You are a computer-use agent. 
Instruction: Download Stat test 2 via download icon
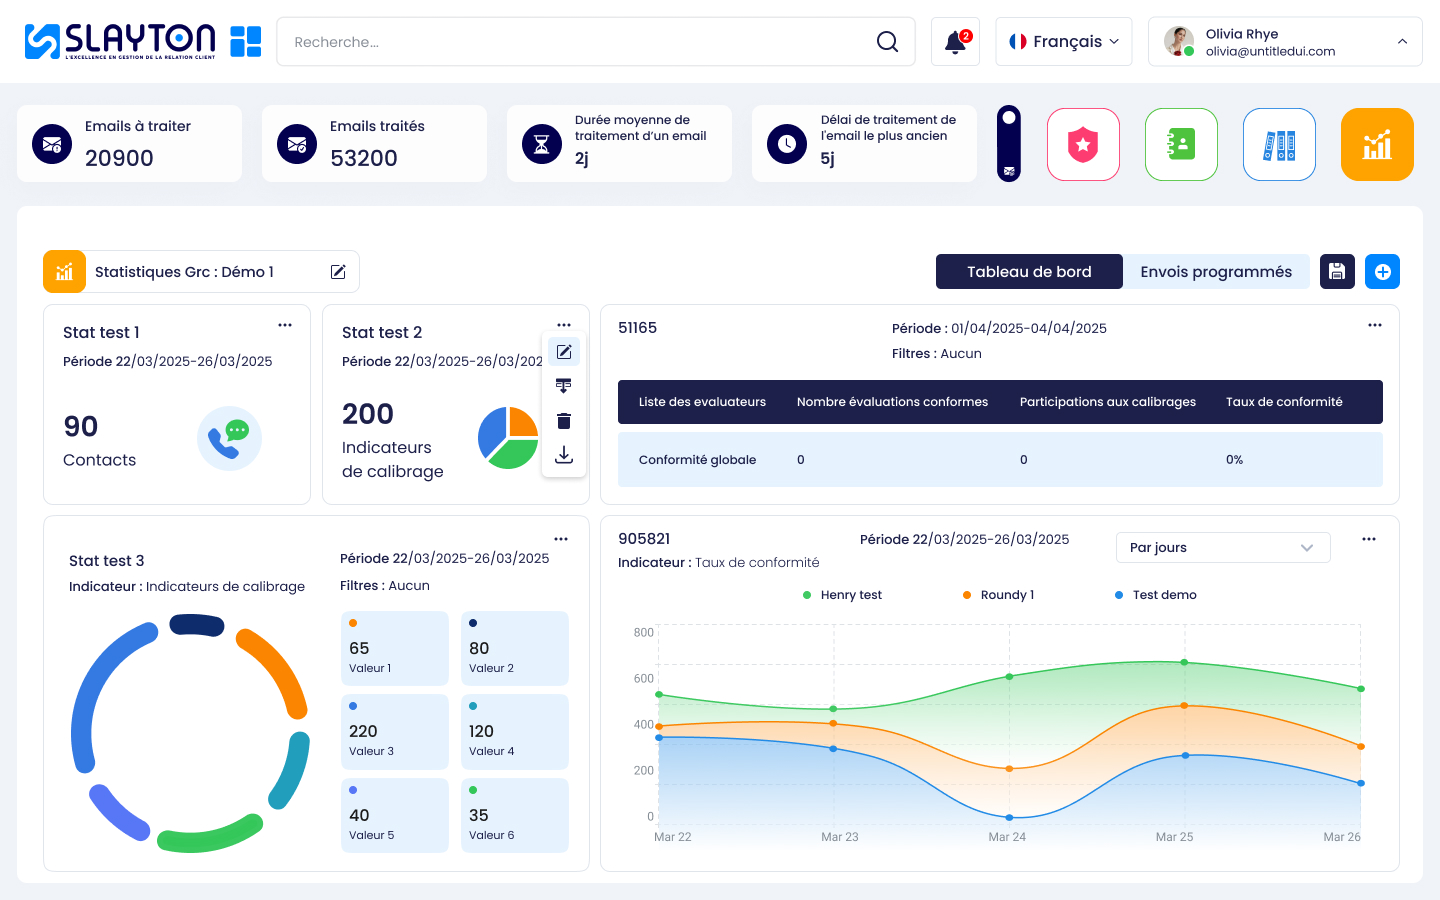click(564, 455)
